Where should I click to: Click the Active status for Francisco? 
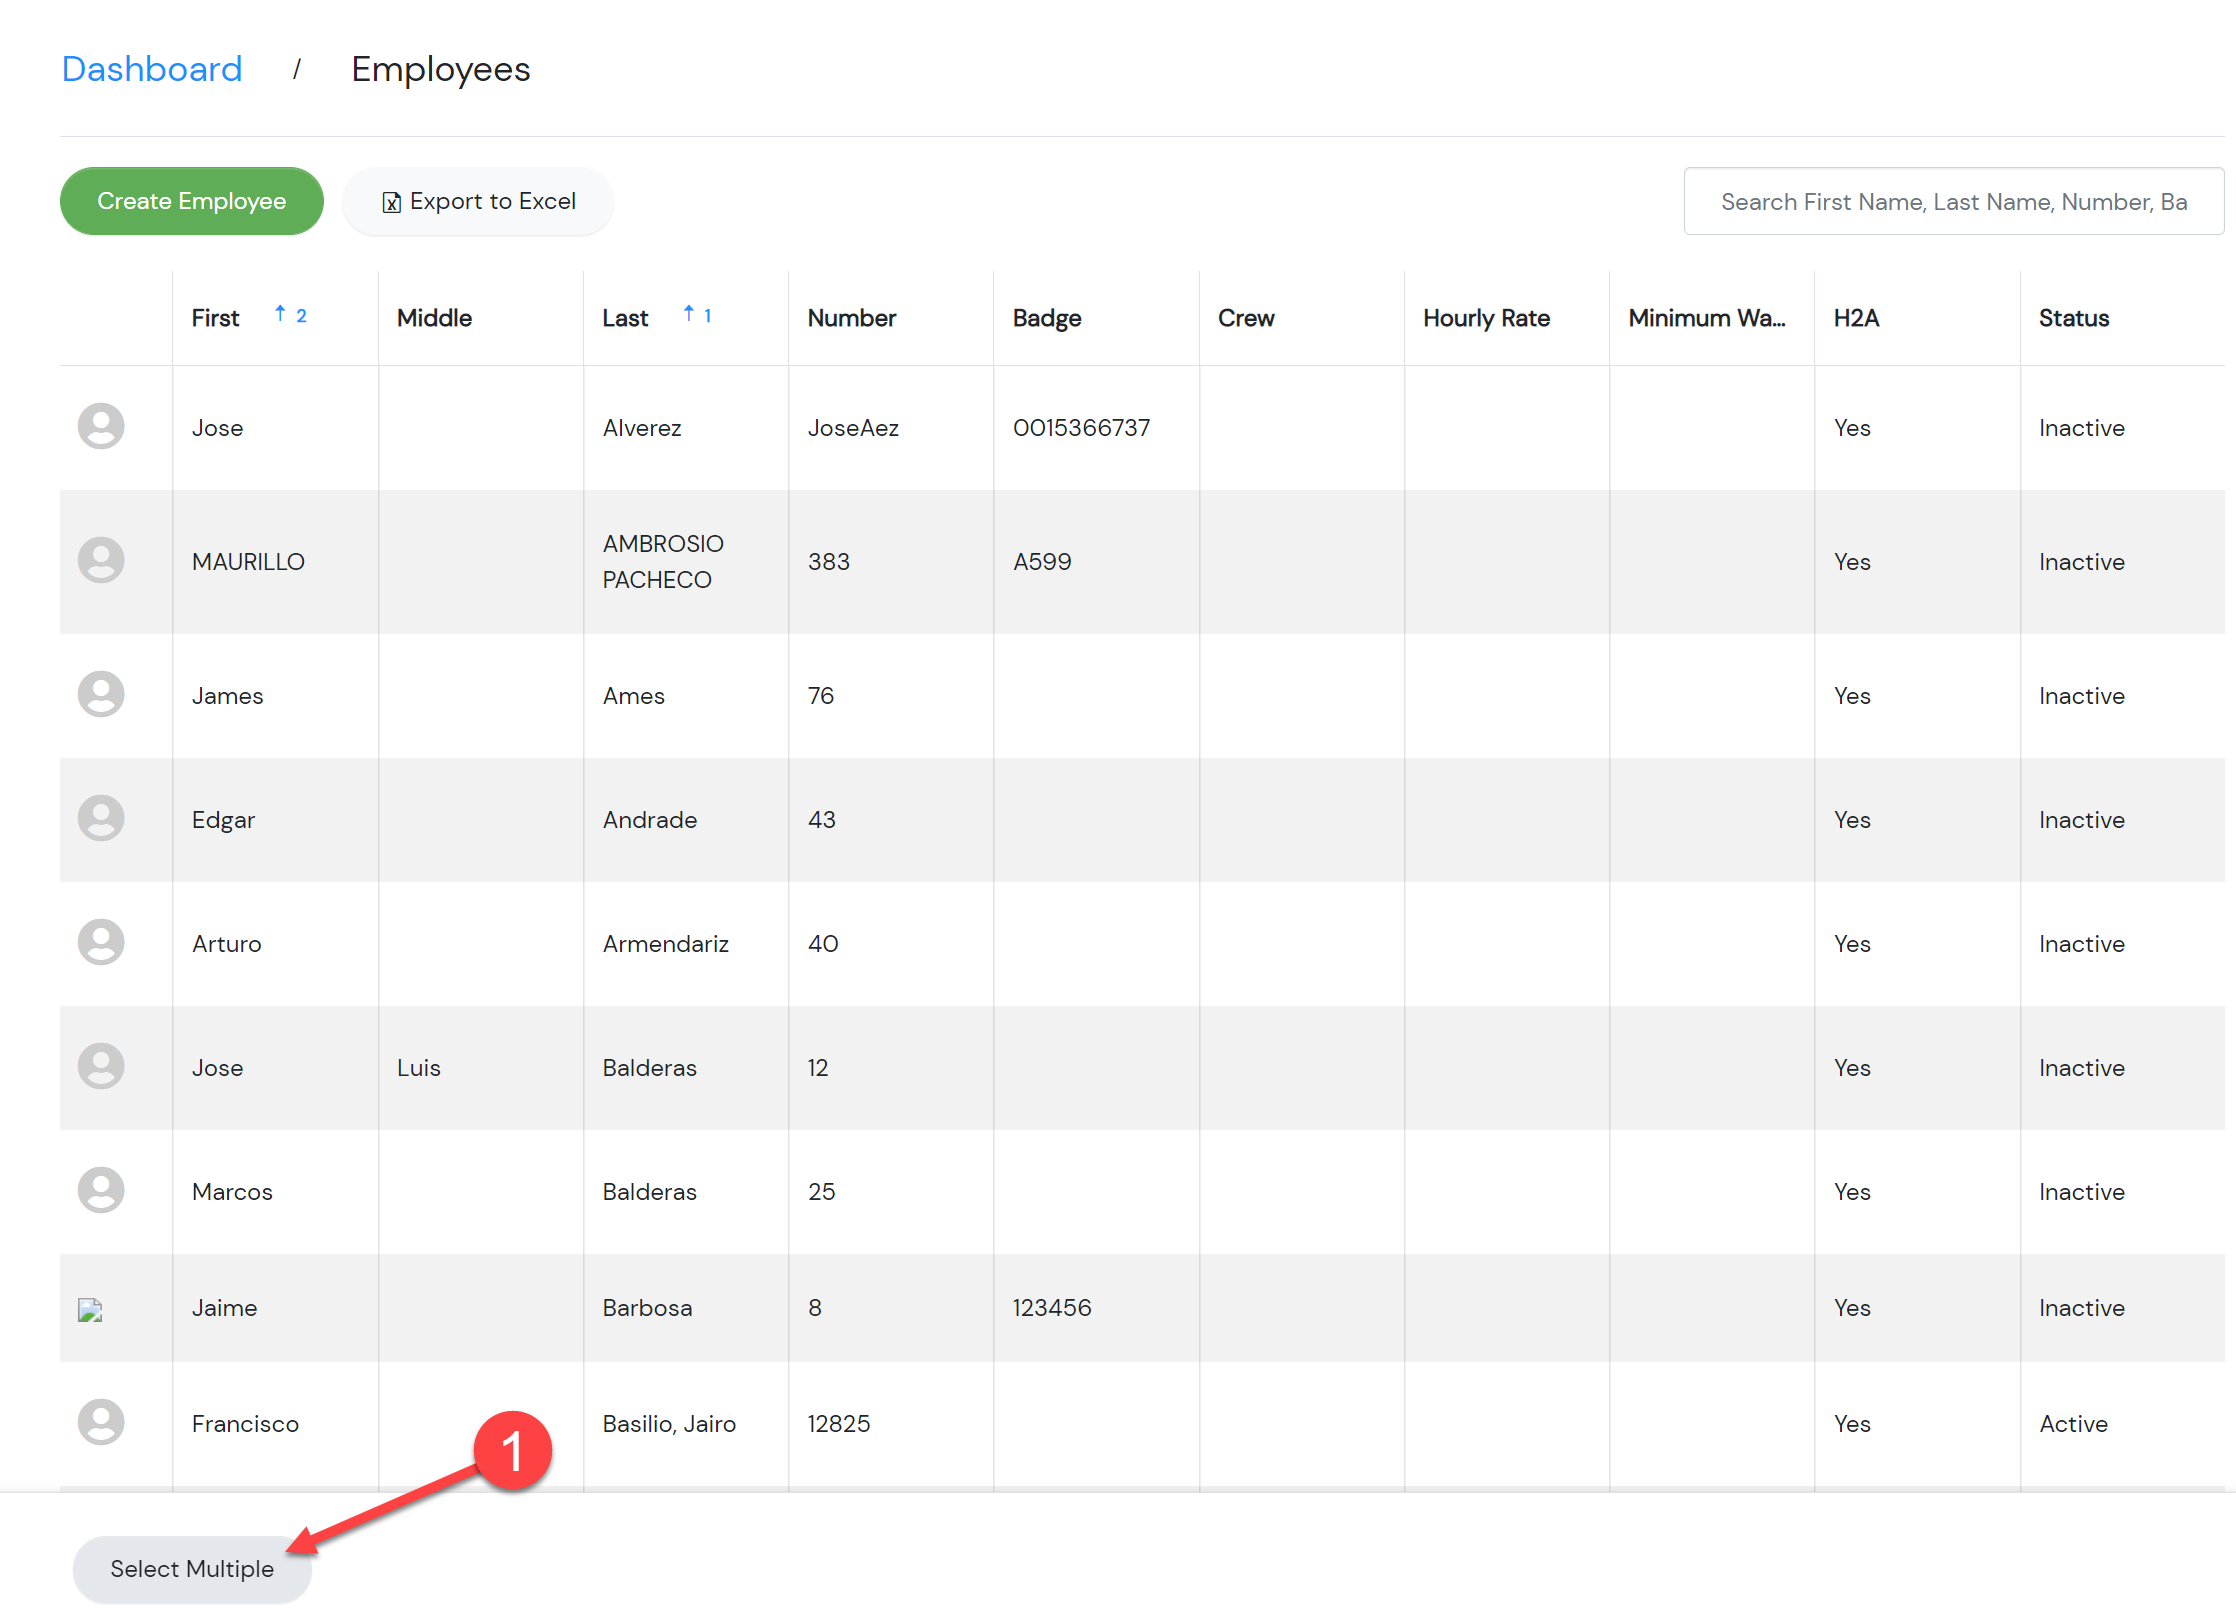coord(2073,1424)
